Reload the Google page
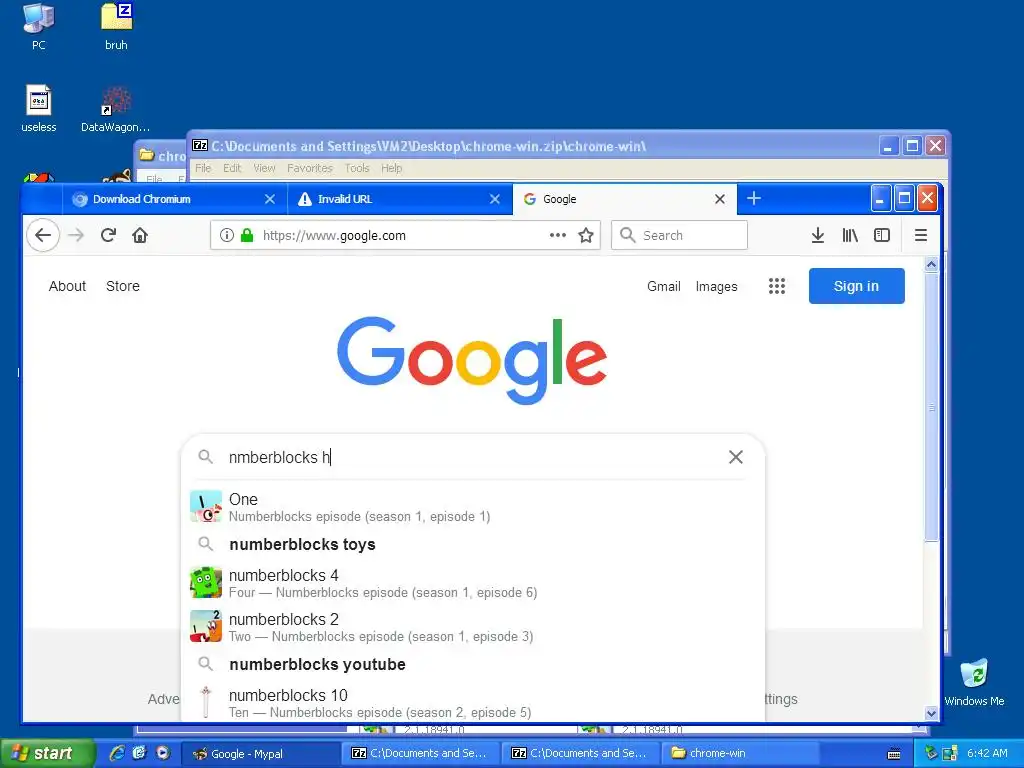The width and height of the screenshot is (1024, 768). 108,235
